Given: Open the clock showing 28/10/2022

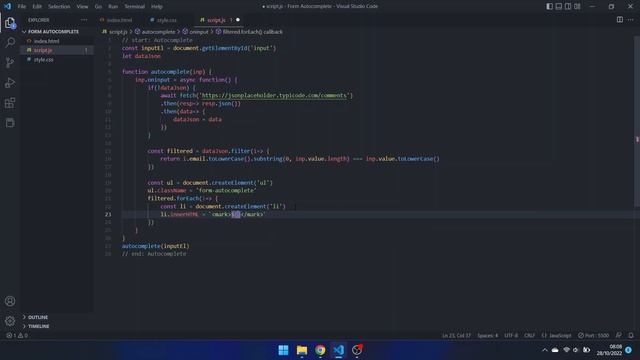Looking at the screenshot, I should coord(609,350).
